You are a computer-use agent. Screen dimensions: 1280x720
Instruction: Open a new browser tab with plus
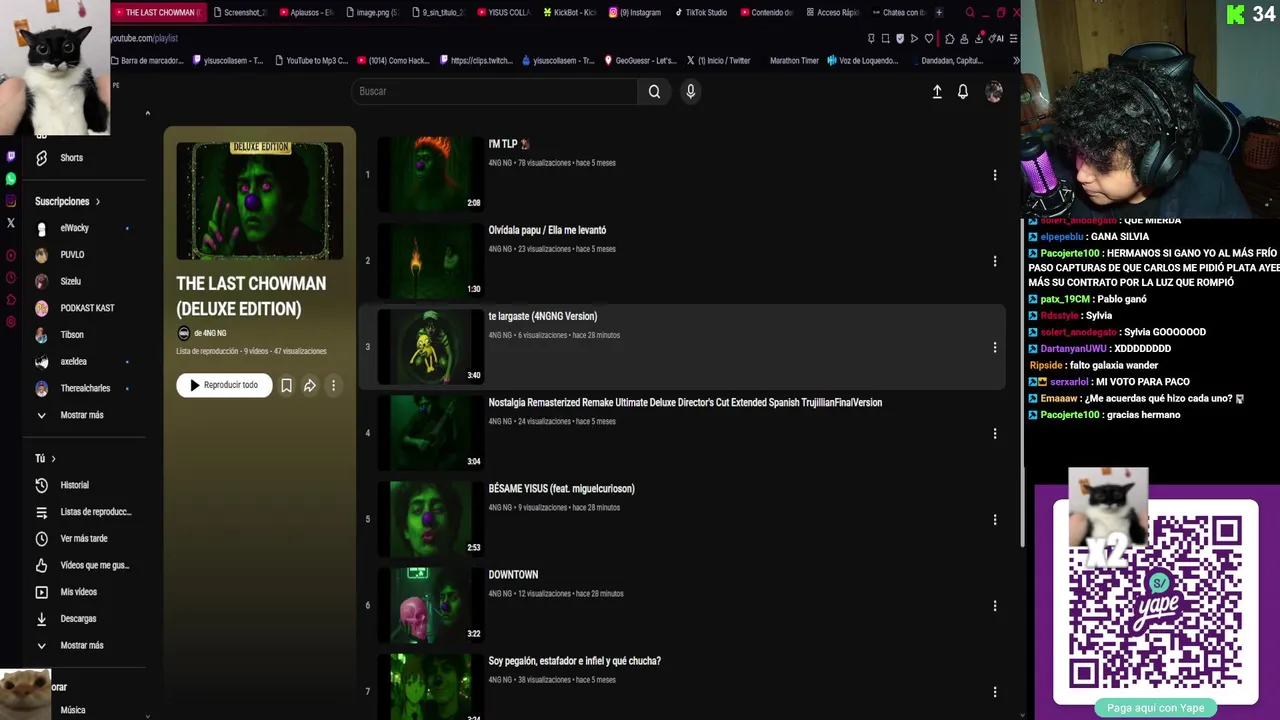click(x=938, y=12)
